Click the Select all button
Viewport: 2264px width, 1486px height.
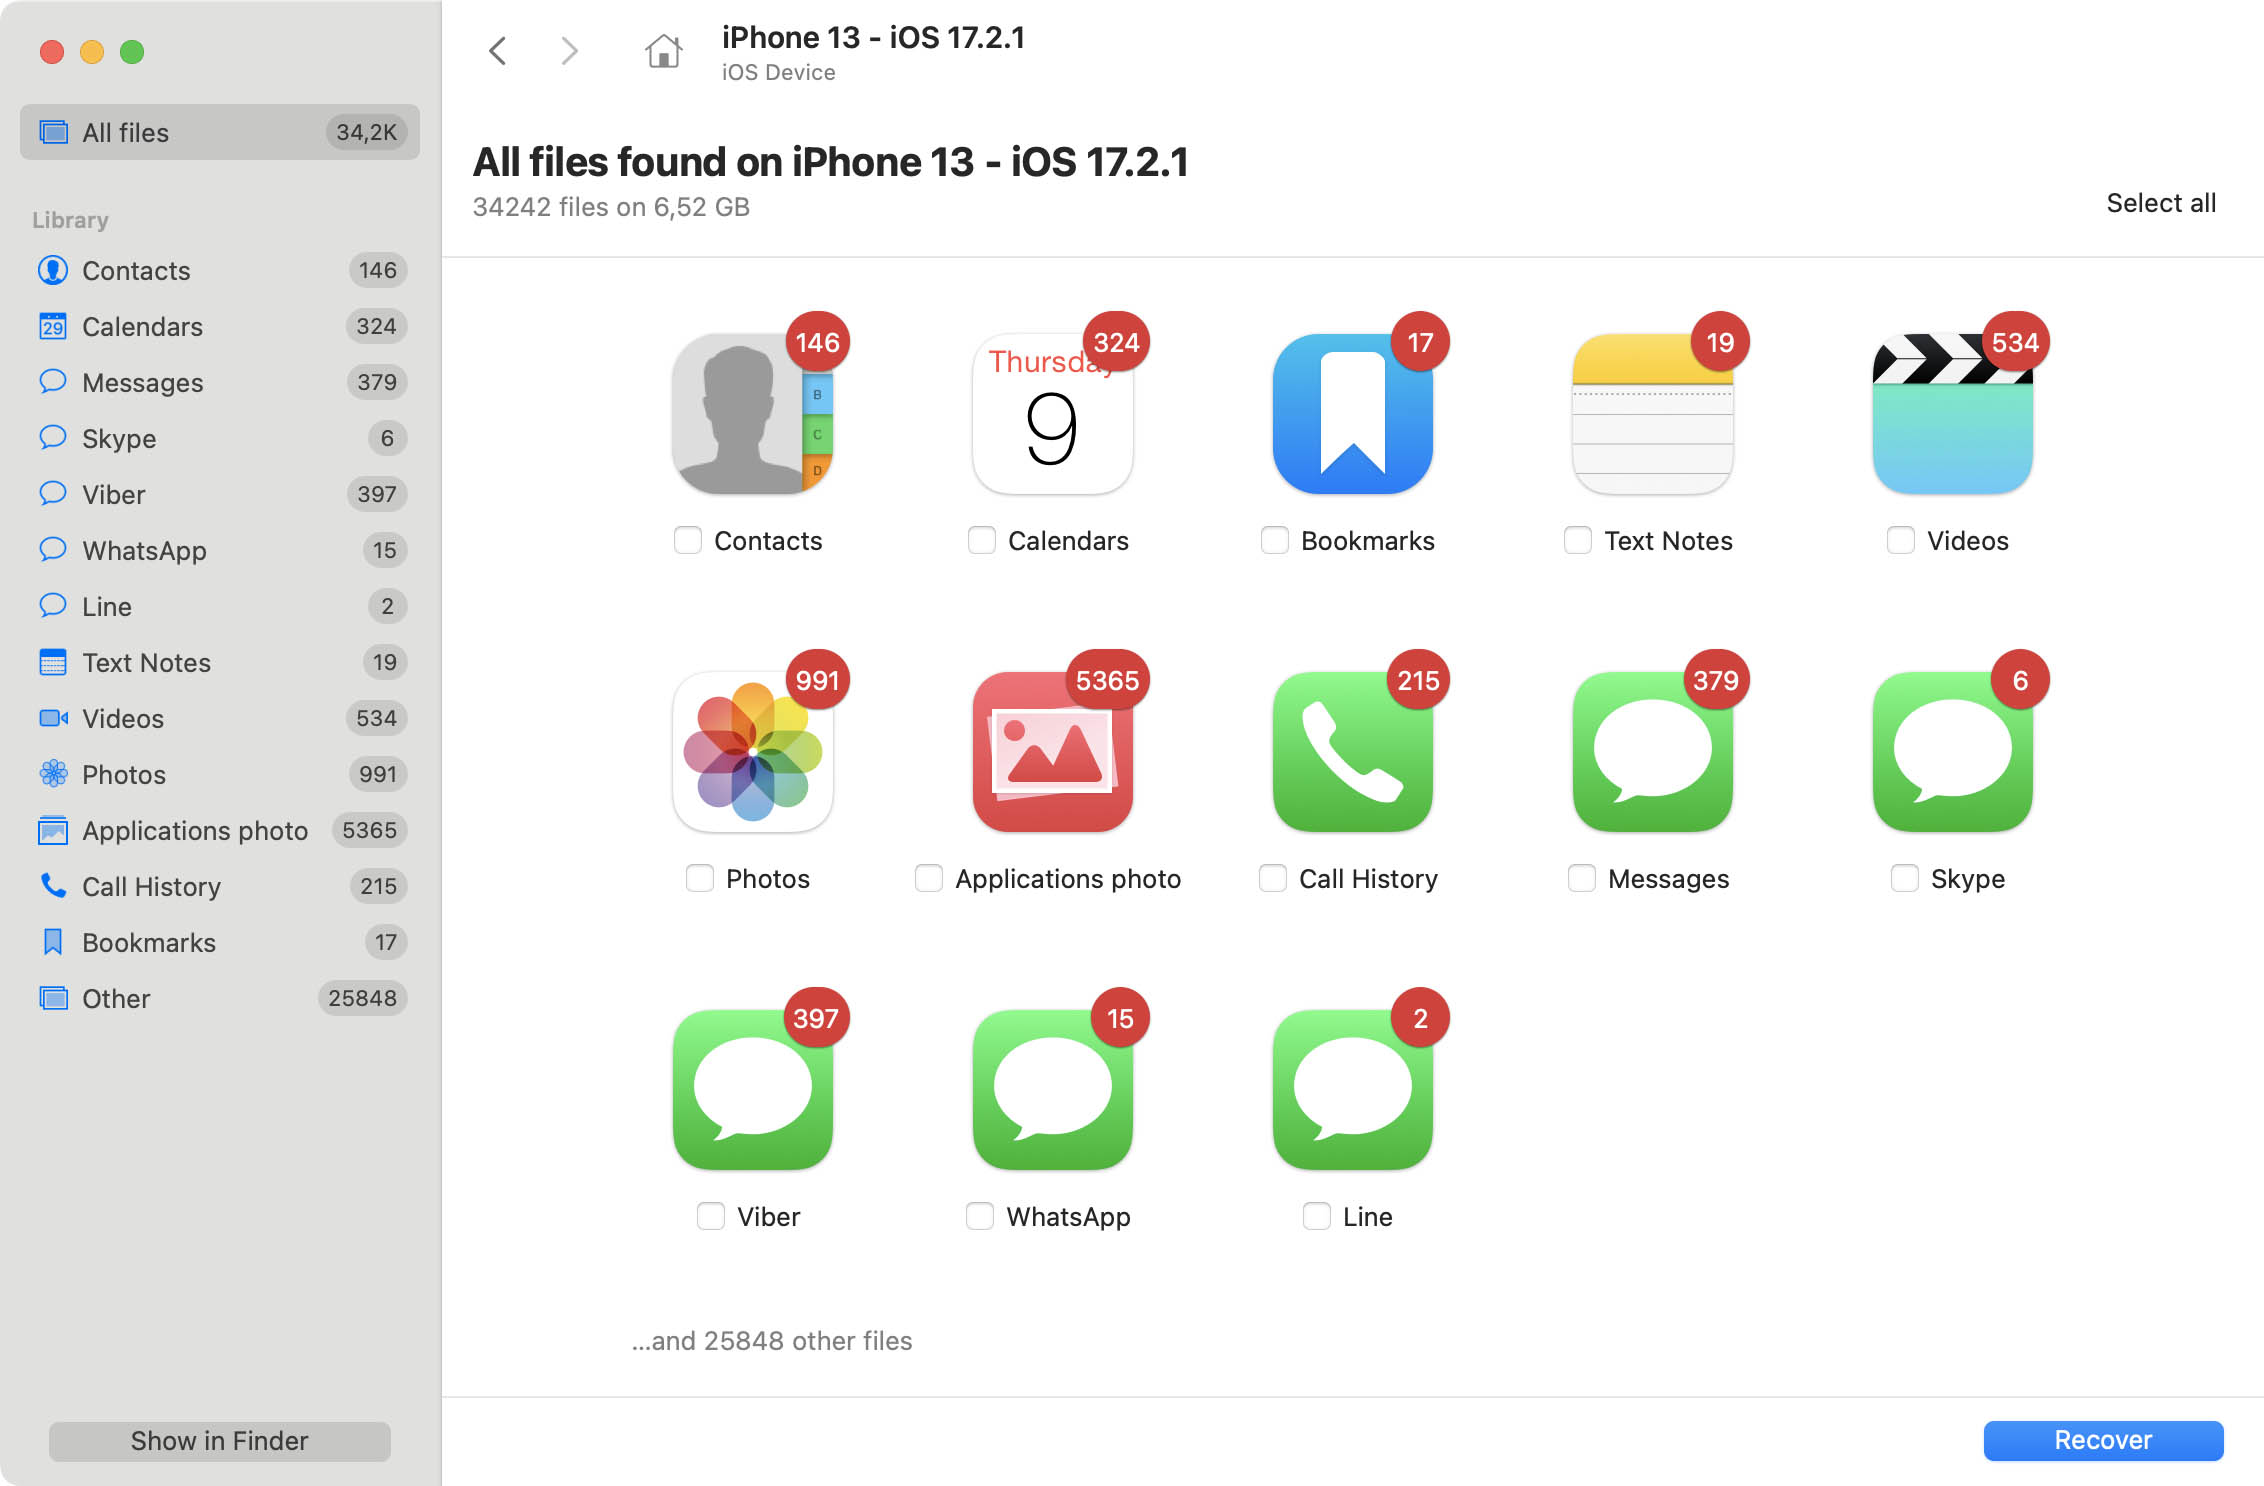point(2160,202)
